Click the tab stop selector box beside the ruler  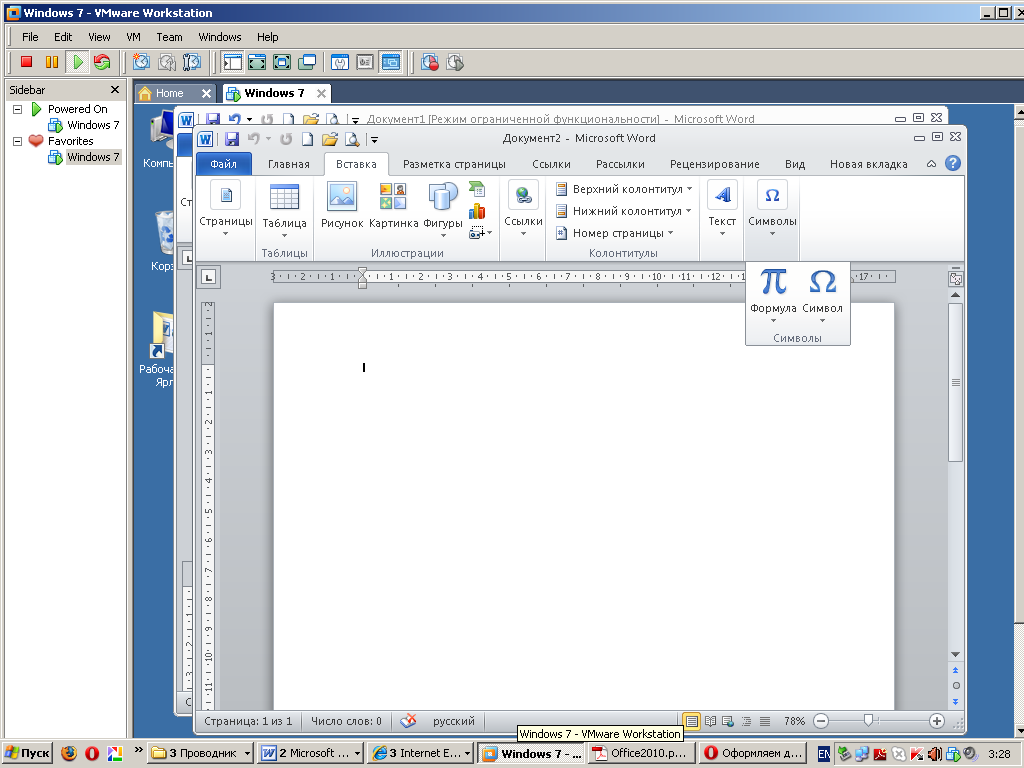coord(208,277)
